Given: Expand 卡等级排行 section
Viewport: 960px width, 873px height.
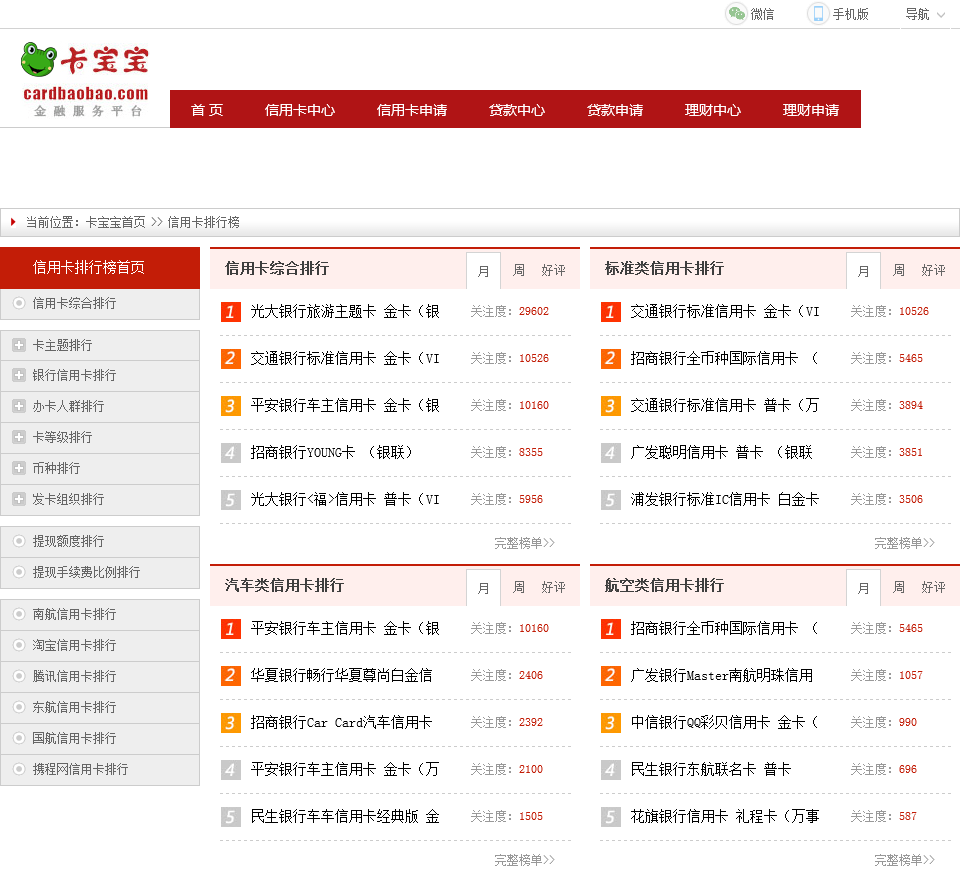Looking at the screenshot, I should point(19,437).
